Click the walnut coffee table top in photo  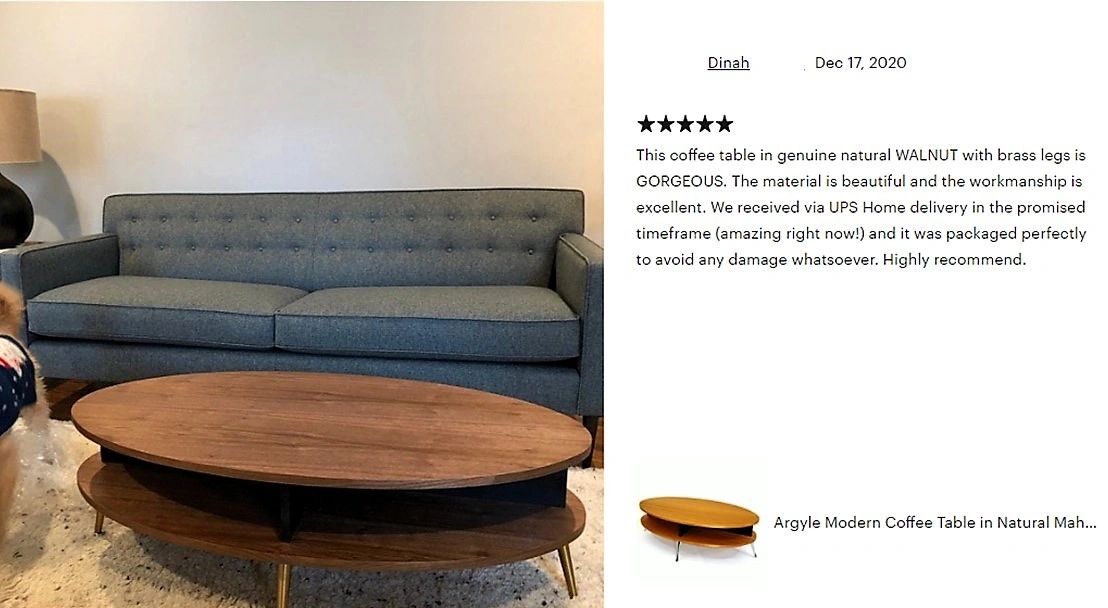tap(331, 426)
